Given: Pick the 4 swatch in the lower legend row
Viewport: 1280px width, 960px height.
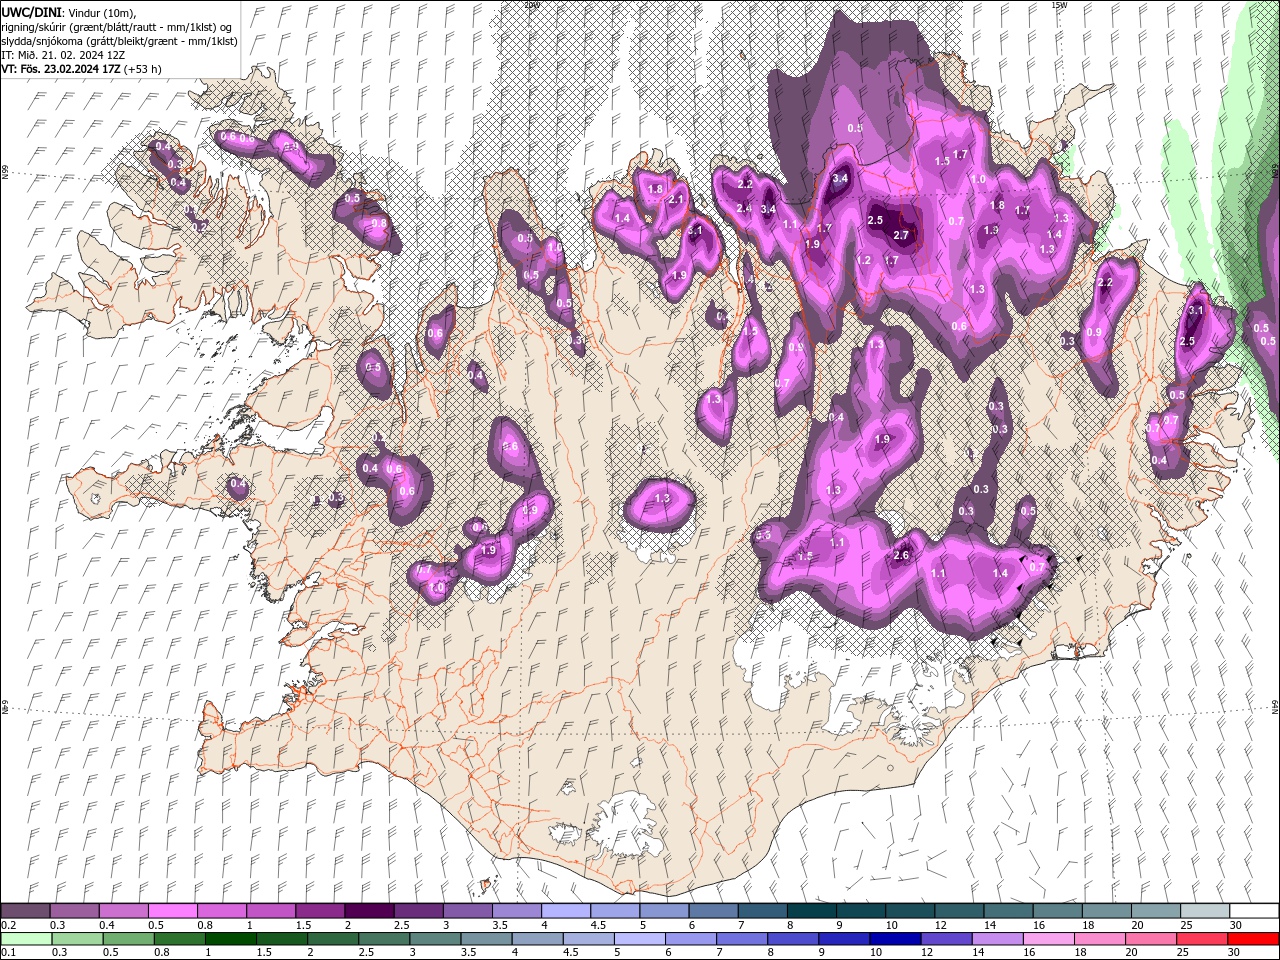Looking at the screenshot, I should (x=537, y=938).
